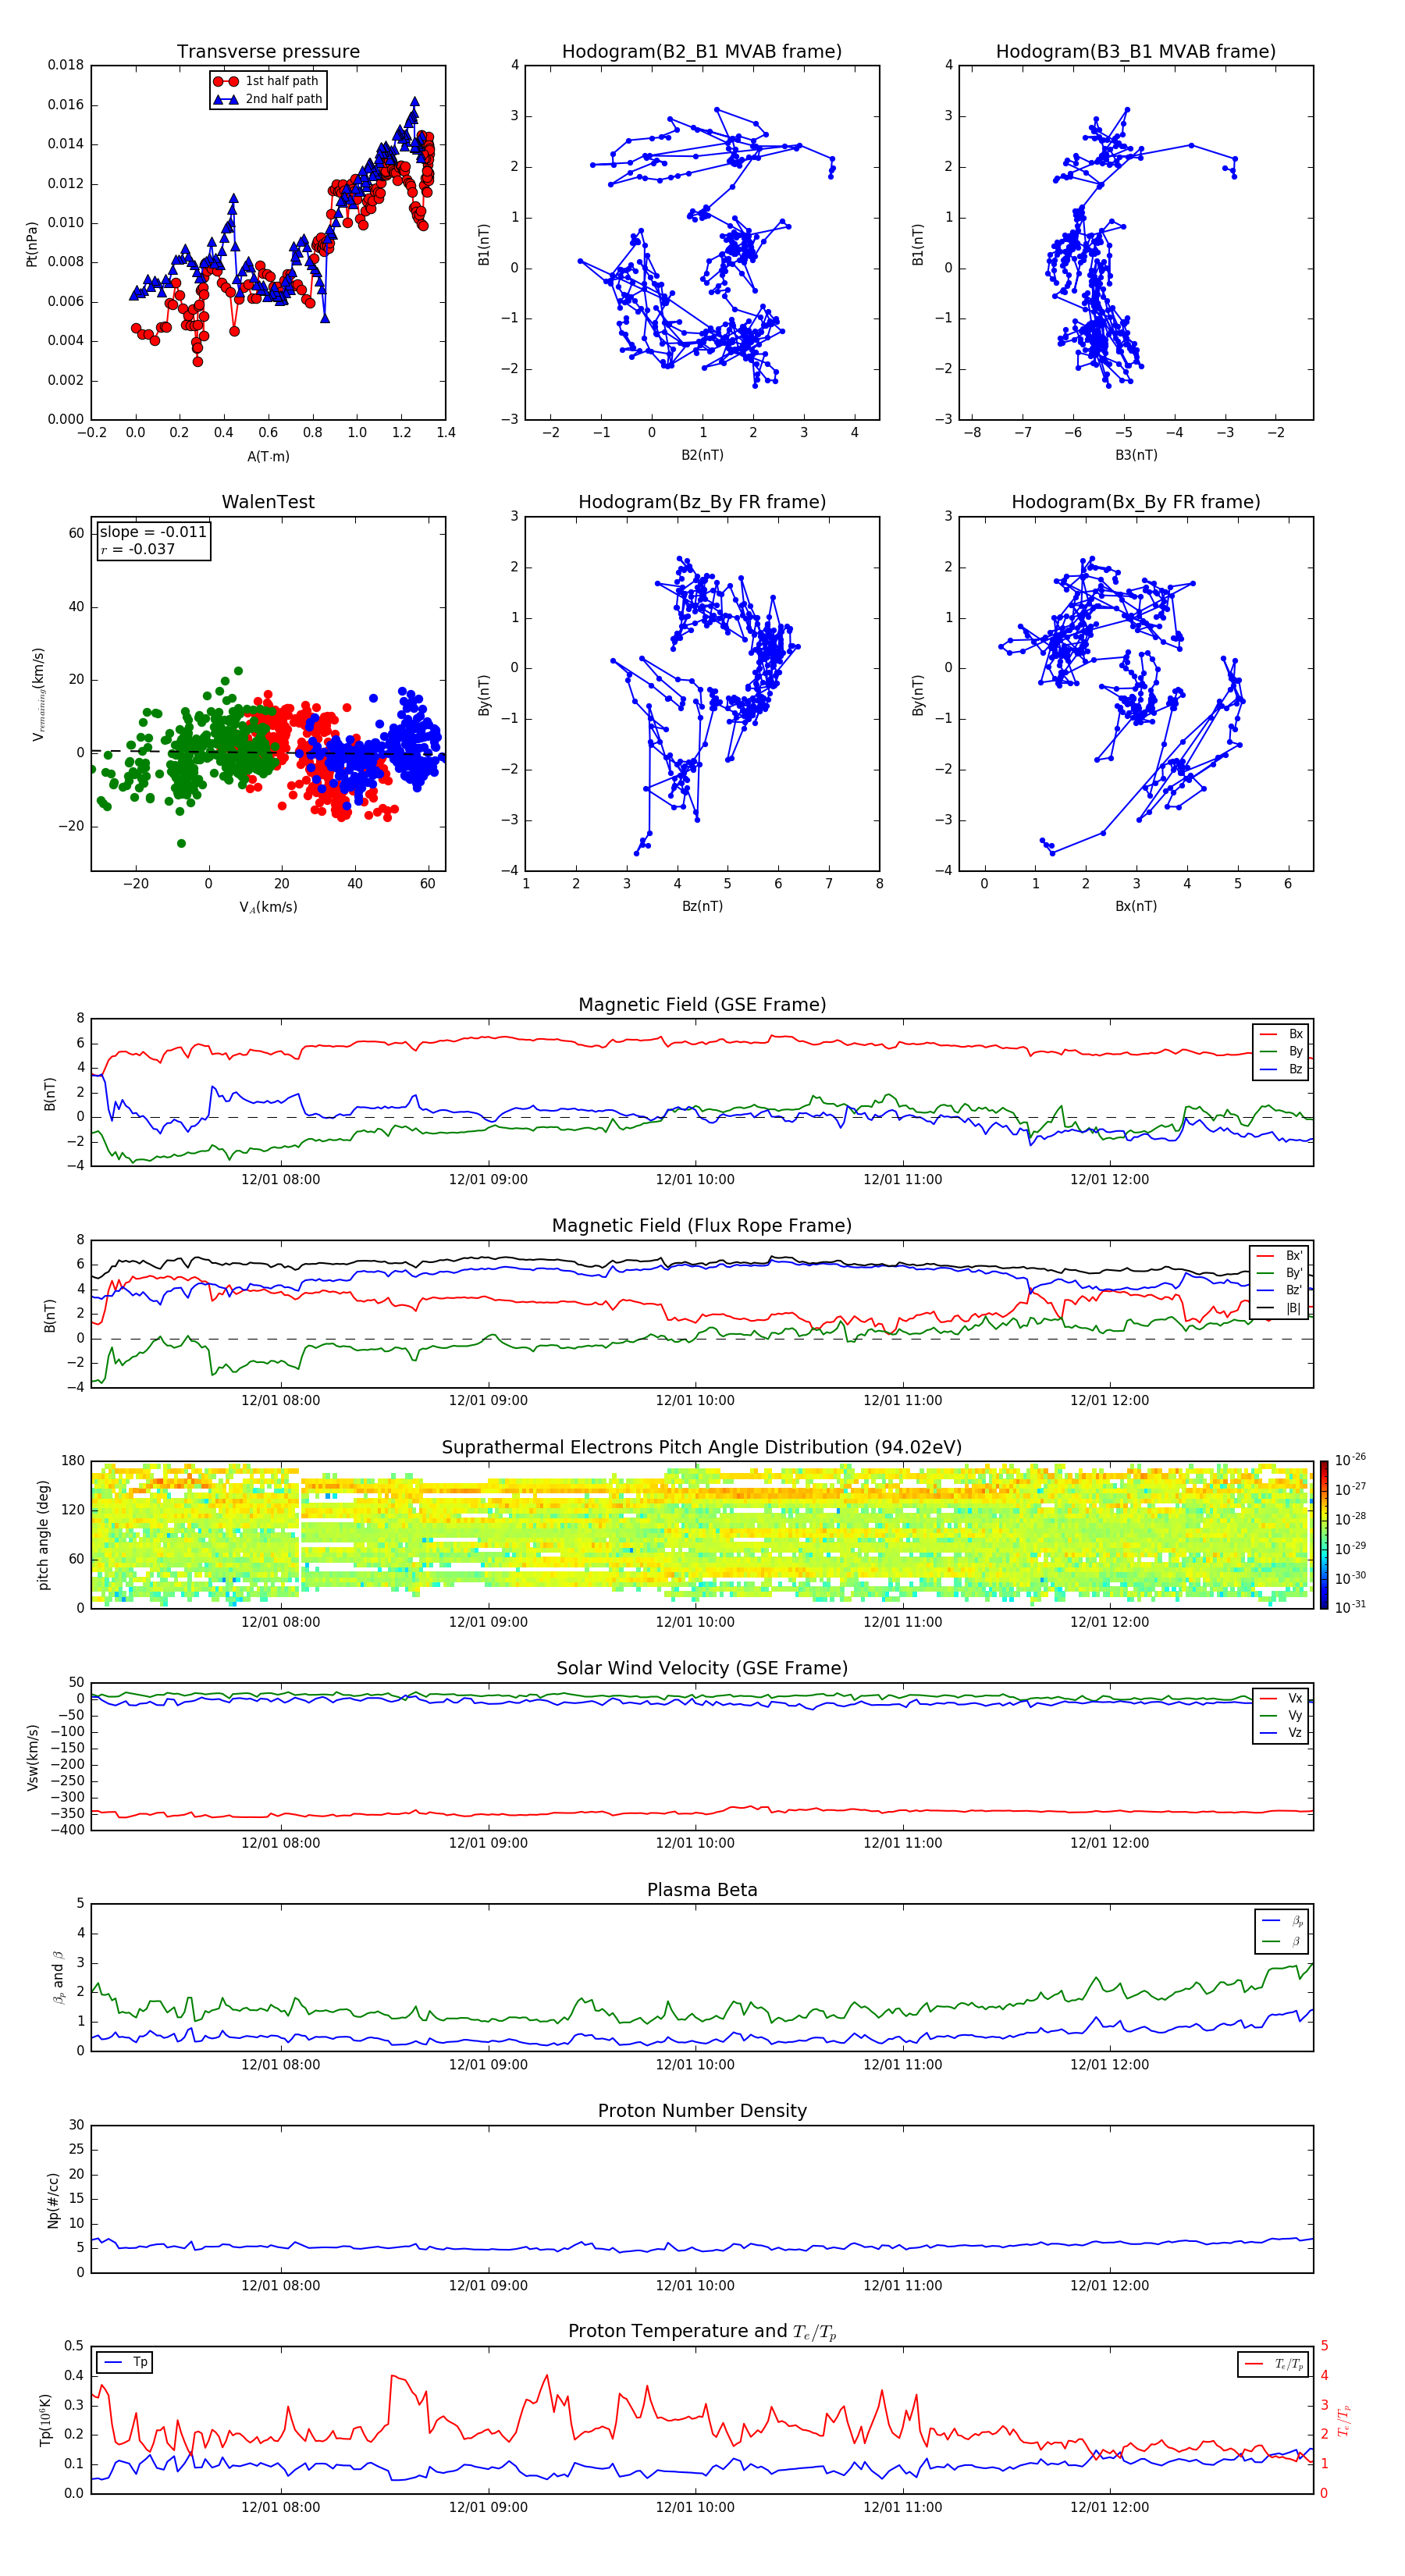The height and width of the screenshot is (2576, 1405).
Task: Click the 'pitch angle (deg)' axis label
Action: click(x=43, y=1535)
